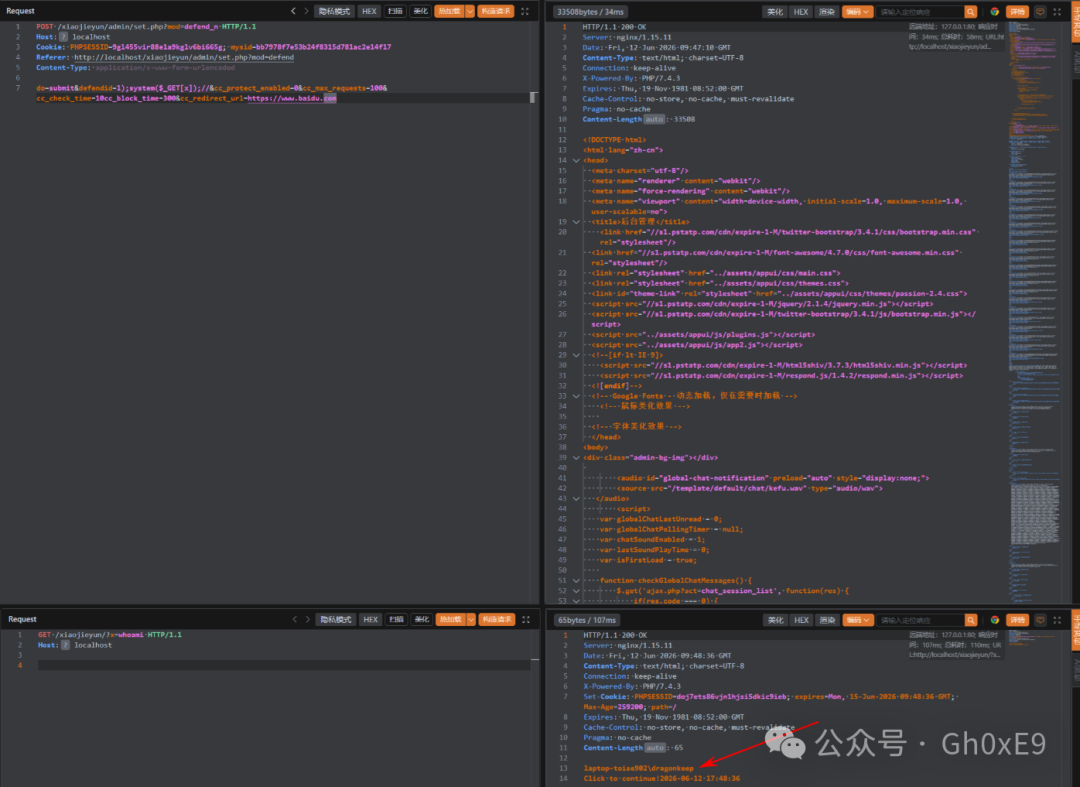1080x787 pixels.
Task: Click 详情 details in 33508bytes response panel
Action: click(x=1017, y=12)
